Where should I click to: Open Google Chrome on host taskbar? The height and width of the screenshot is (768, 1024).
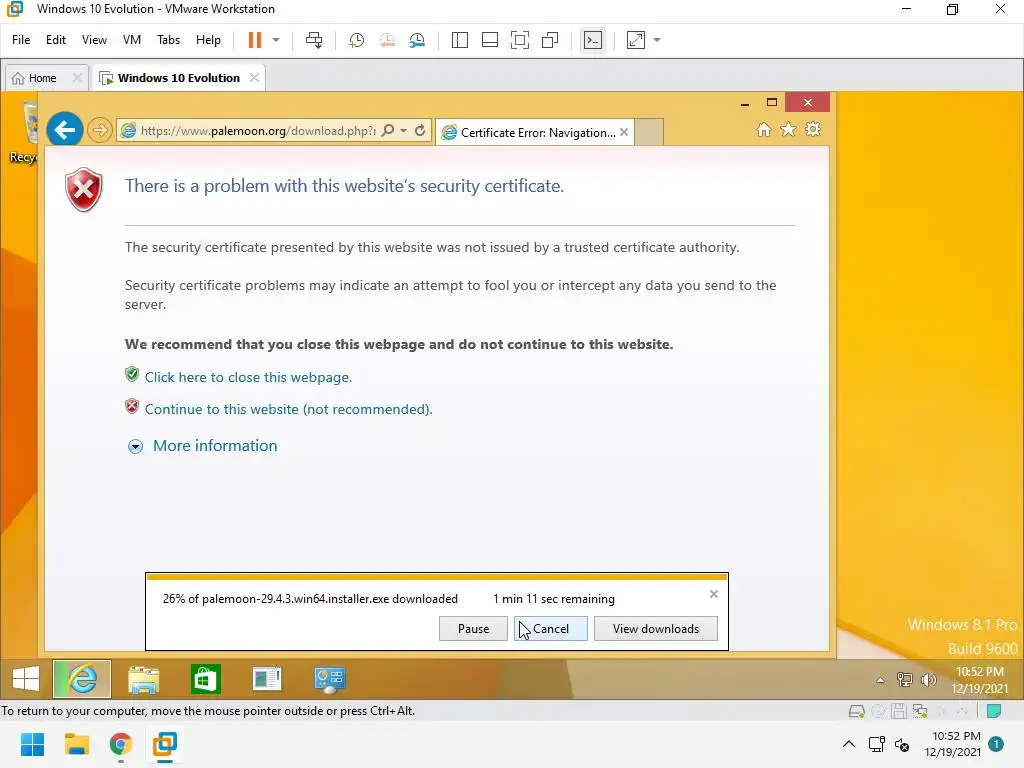pyautogui.click(x=121, y=744)
